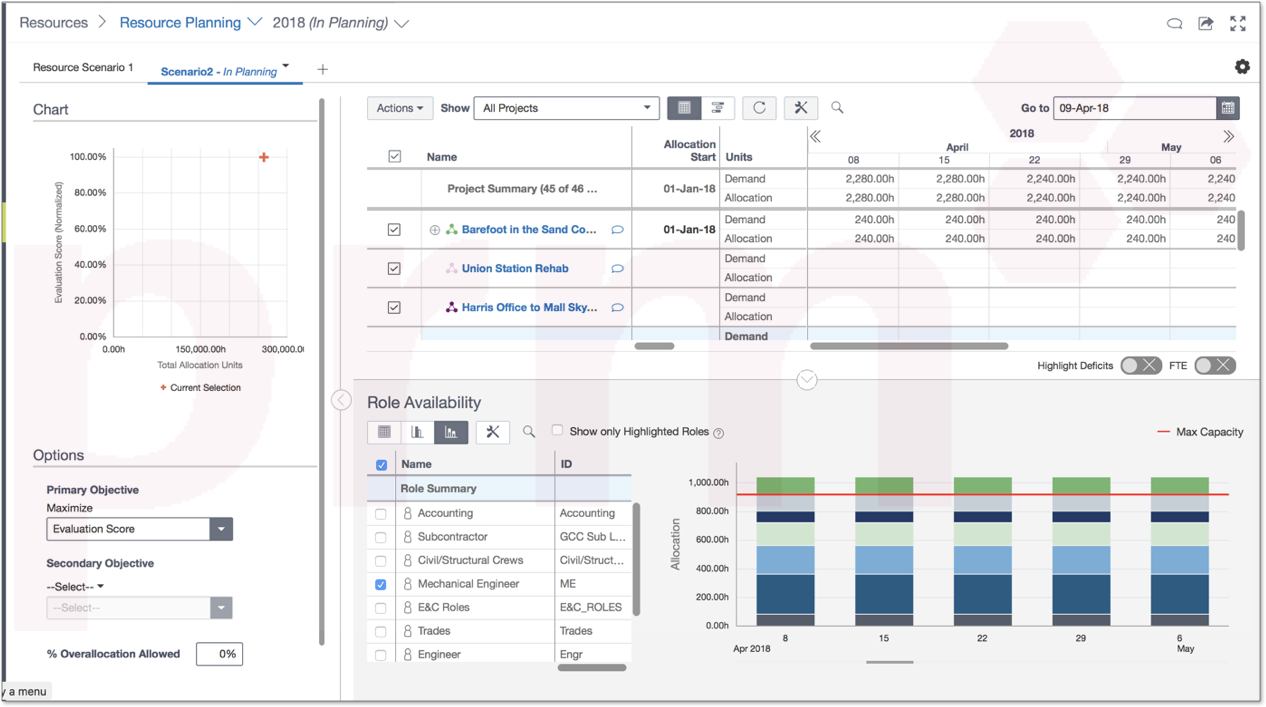The height and width of the screenshot is (707, 1266).
Task: Enter fullscreen using the expand icon
Action: pos(1238,23)
